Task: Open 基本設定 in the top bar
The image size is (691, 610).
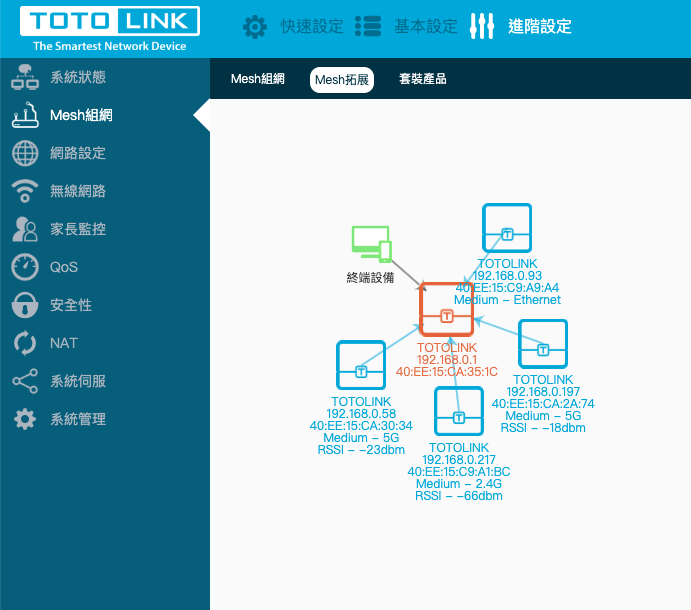Action: click(x=426, y=26)
